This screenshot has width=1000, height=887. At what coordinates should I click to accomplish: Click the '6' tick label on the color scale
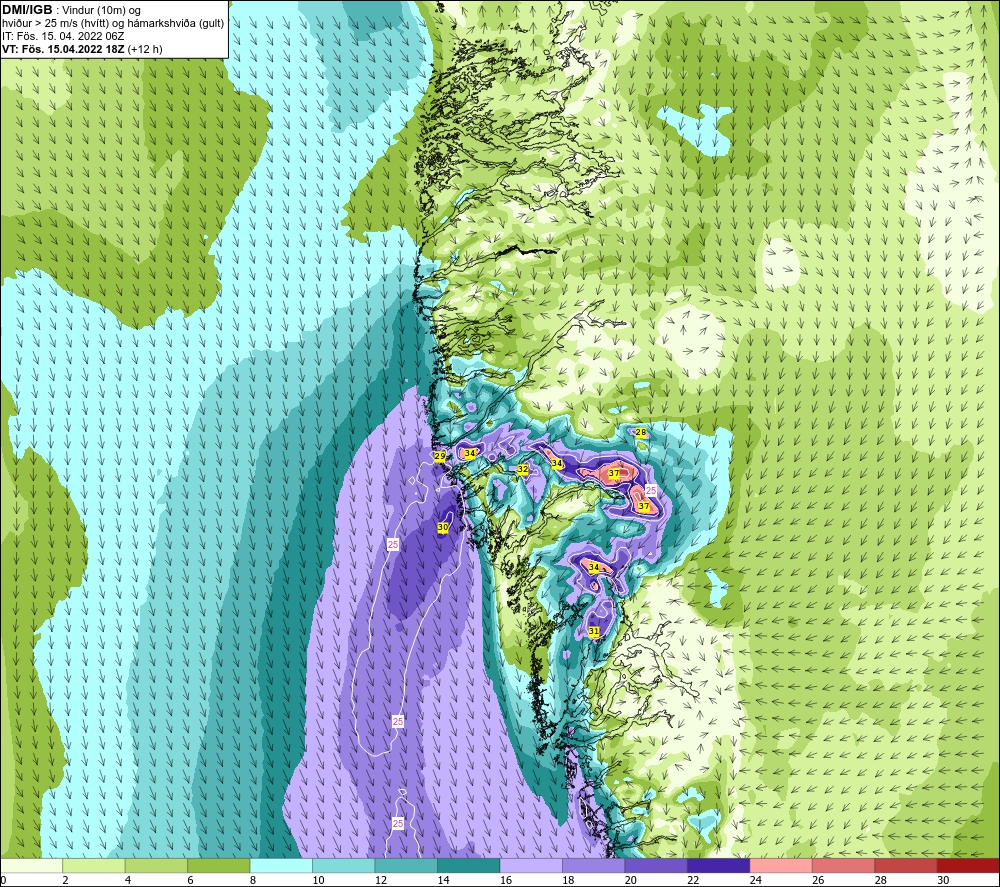pos(190,880)
